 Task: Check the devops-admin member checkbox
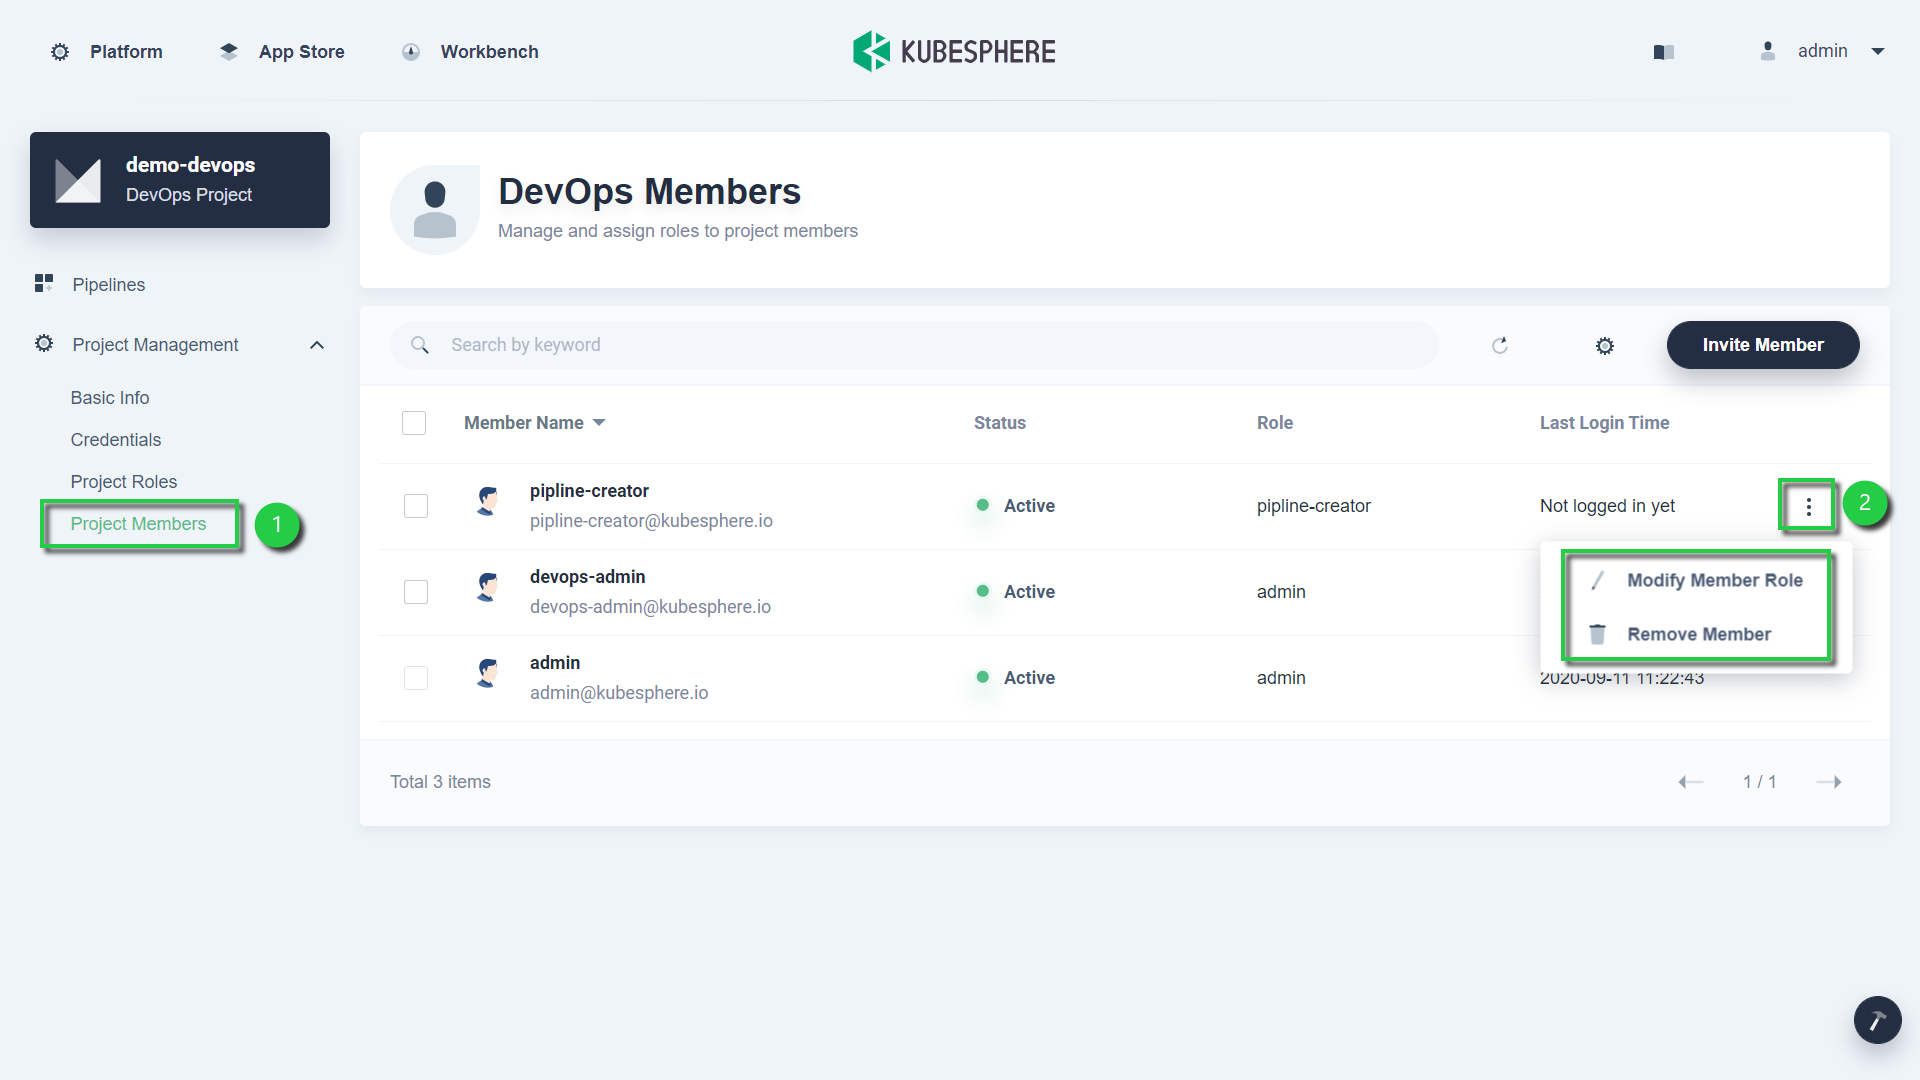click(416, 592)
